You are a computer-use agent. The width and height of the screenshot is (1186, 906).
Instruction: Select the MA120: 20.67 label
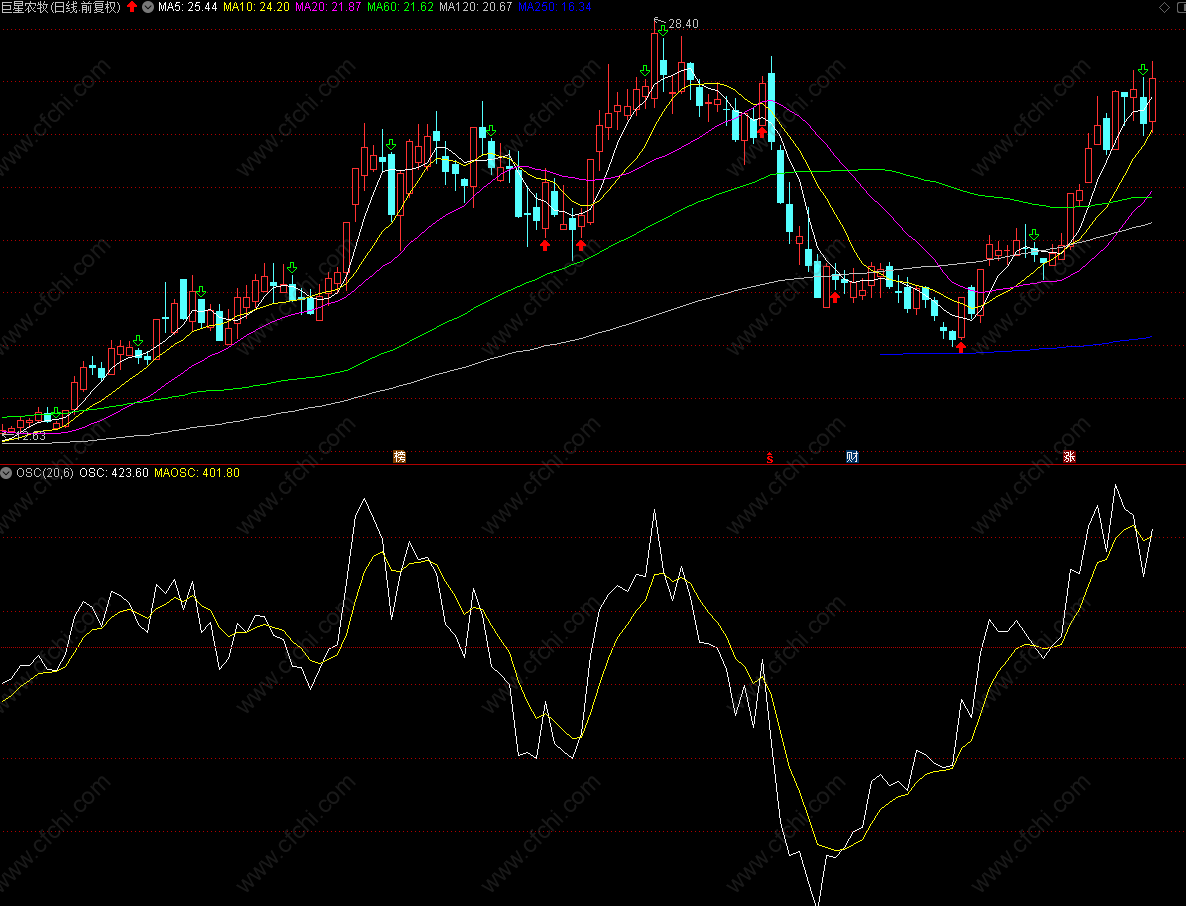476,7
